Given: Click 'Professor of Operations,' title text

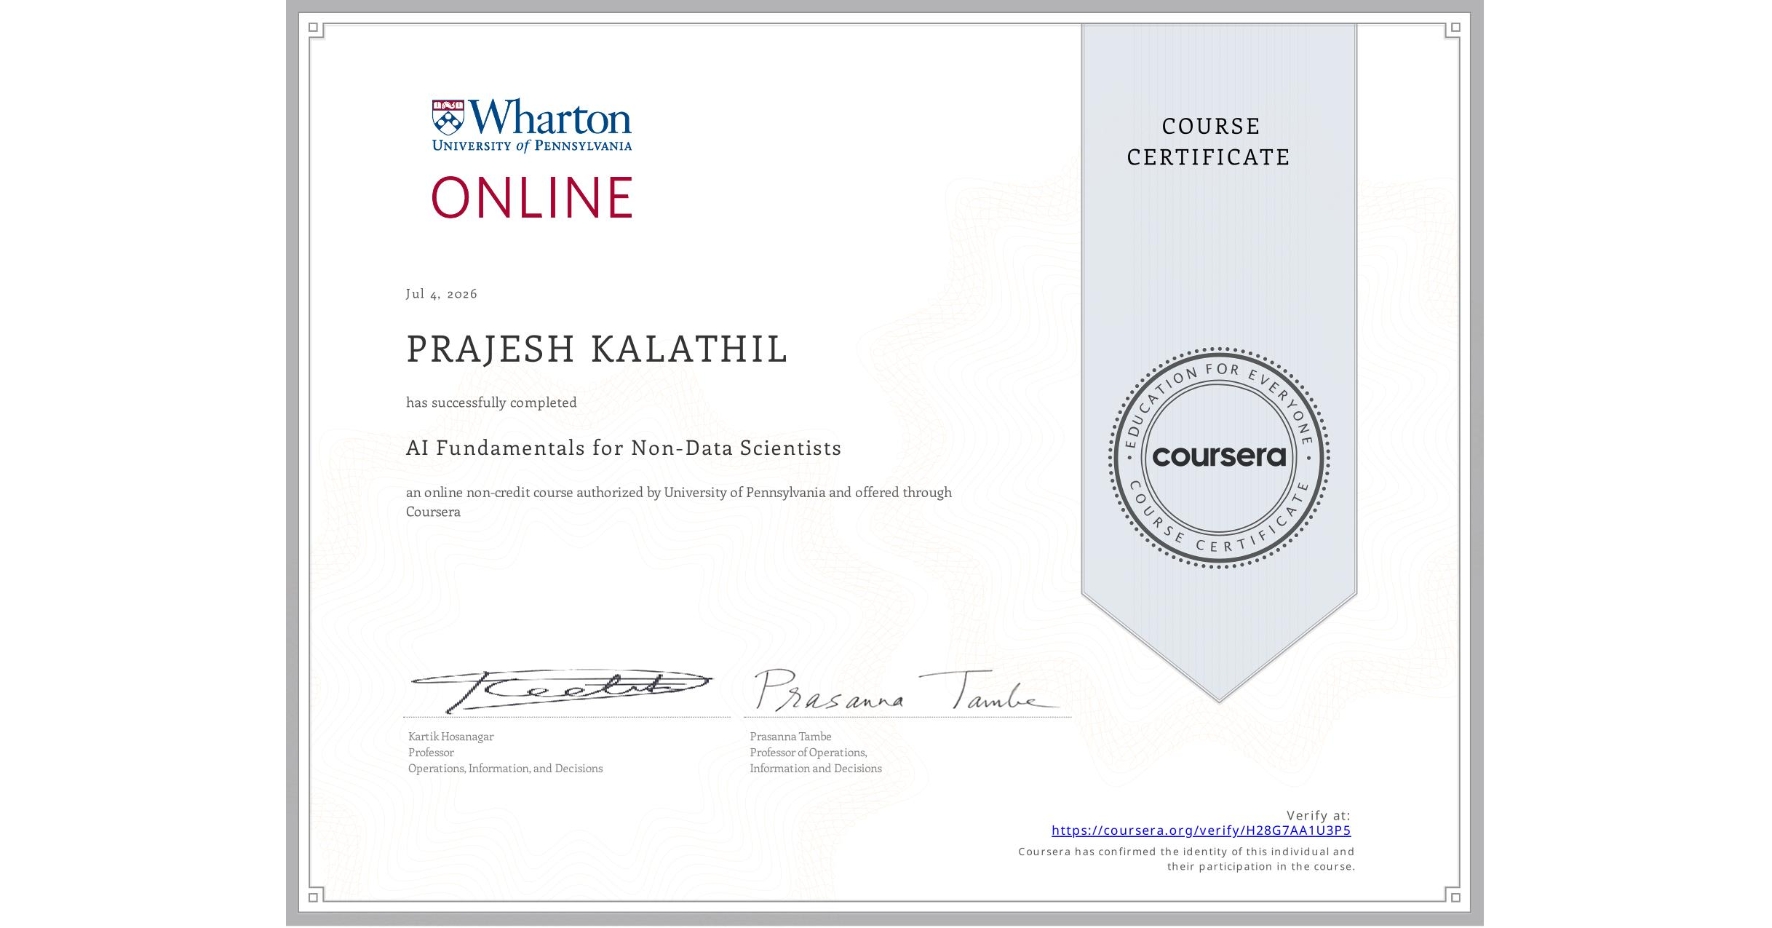Looking at the screenshot, I should pos(808,753).
